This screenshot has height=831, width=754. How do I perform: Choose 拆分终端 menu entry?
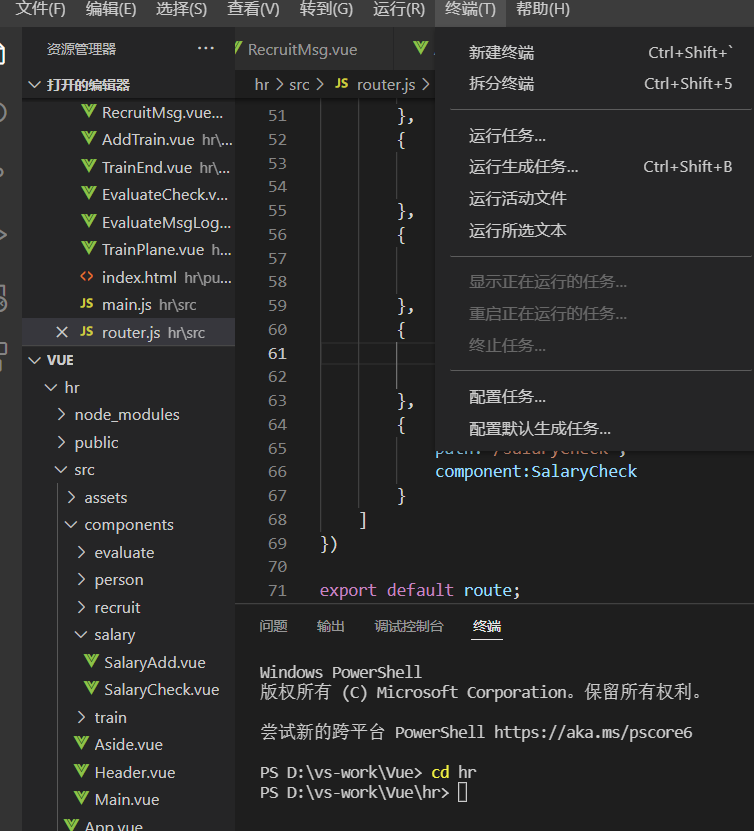(601, 83)
